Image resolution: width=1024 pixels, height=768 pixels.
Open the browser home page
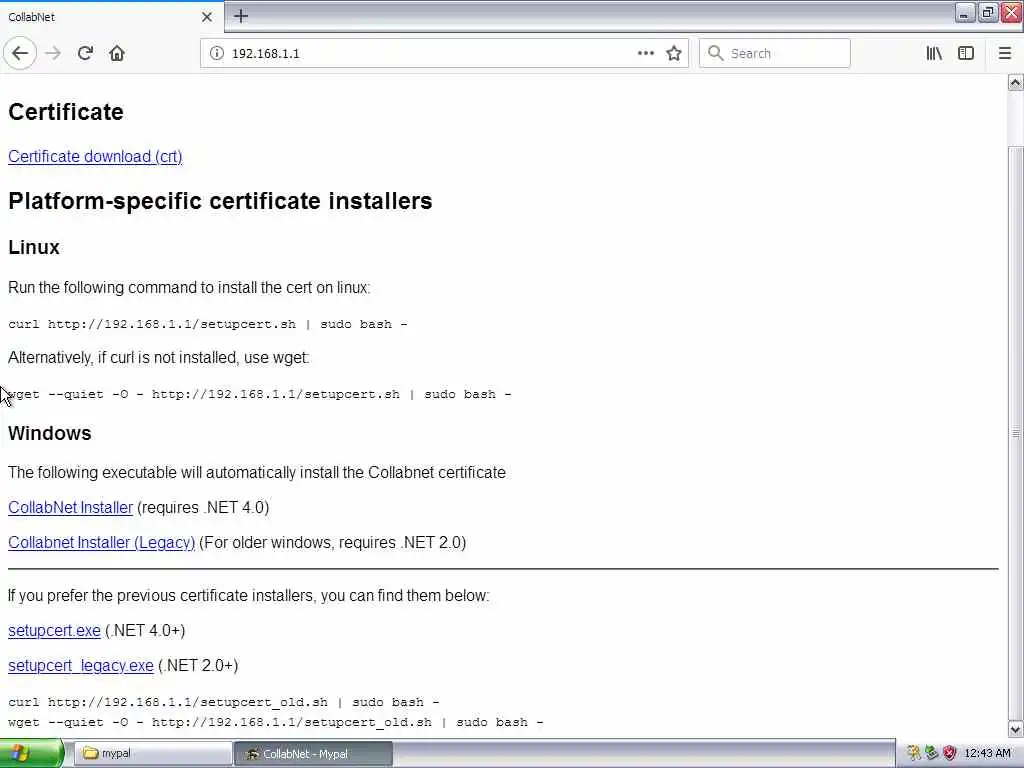117,54
